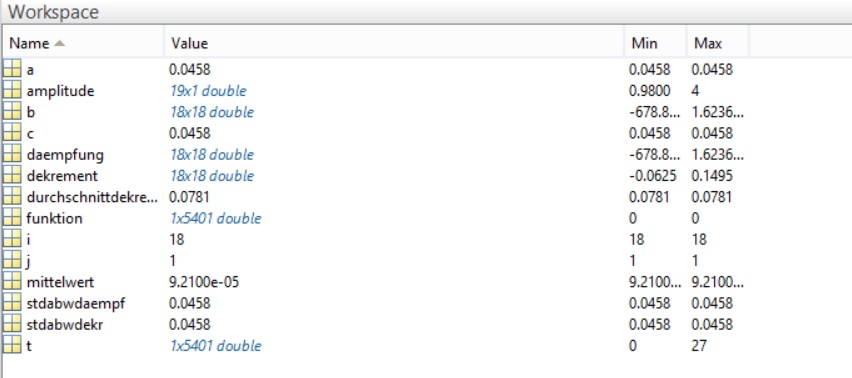Click the icon beside daempfung variable

click(12, 154)
